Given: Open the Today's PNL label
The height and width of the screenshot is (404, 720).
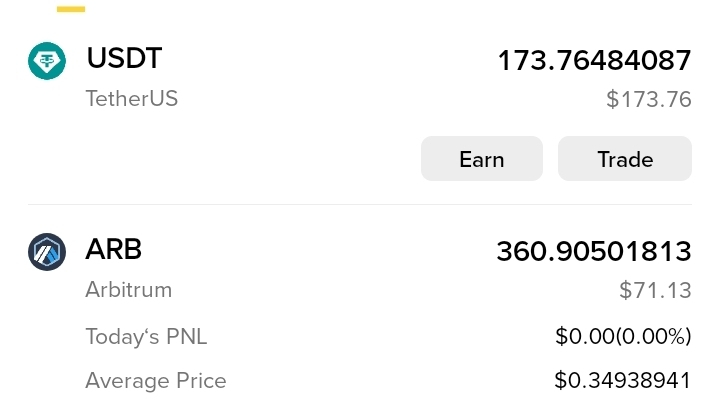Looking at the screenshot, I should click(x=146, y=337).
